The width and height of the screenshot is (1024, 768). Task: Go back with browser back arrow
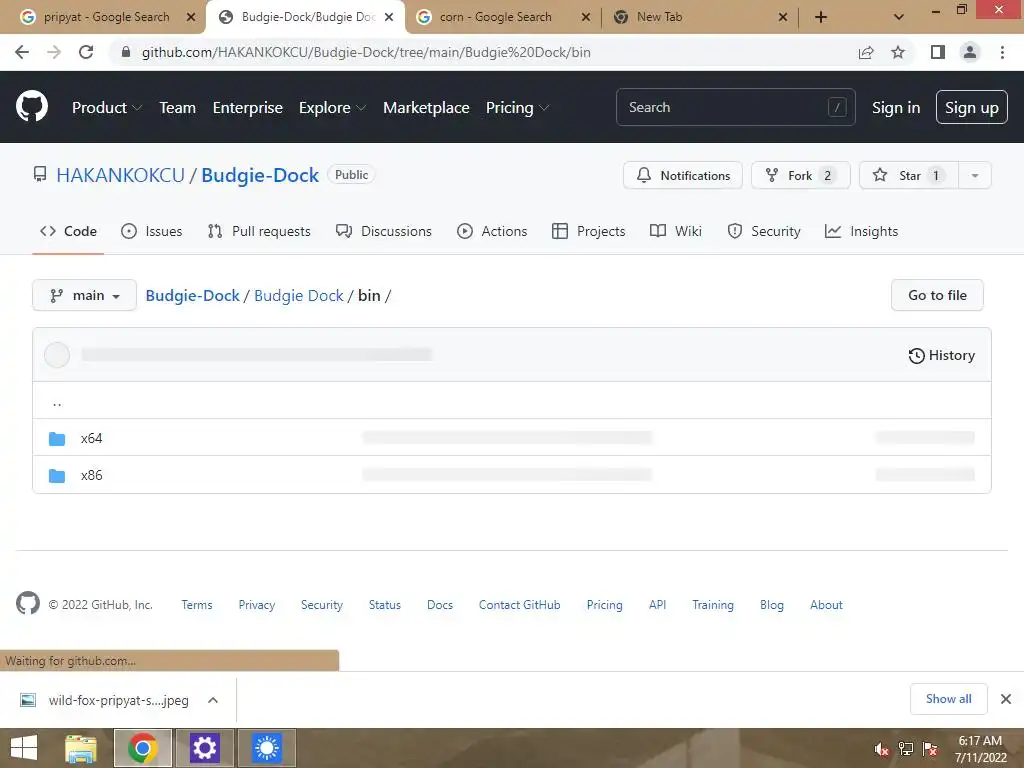point(22,52)
